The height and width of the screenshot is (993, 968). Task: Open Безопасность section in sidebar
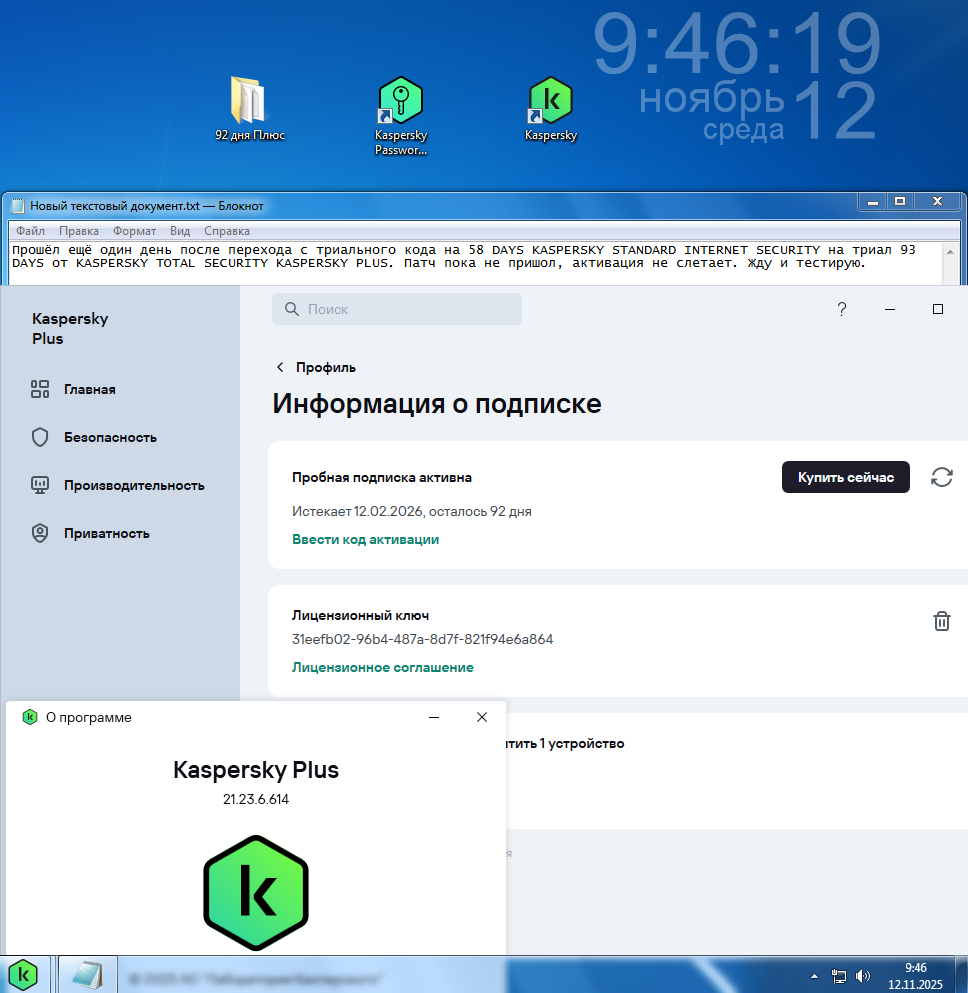(x=110, y=438)
